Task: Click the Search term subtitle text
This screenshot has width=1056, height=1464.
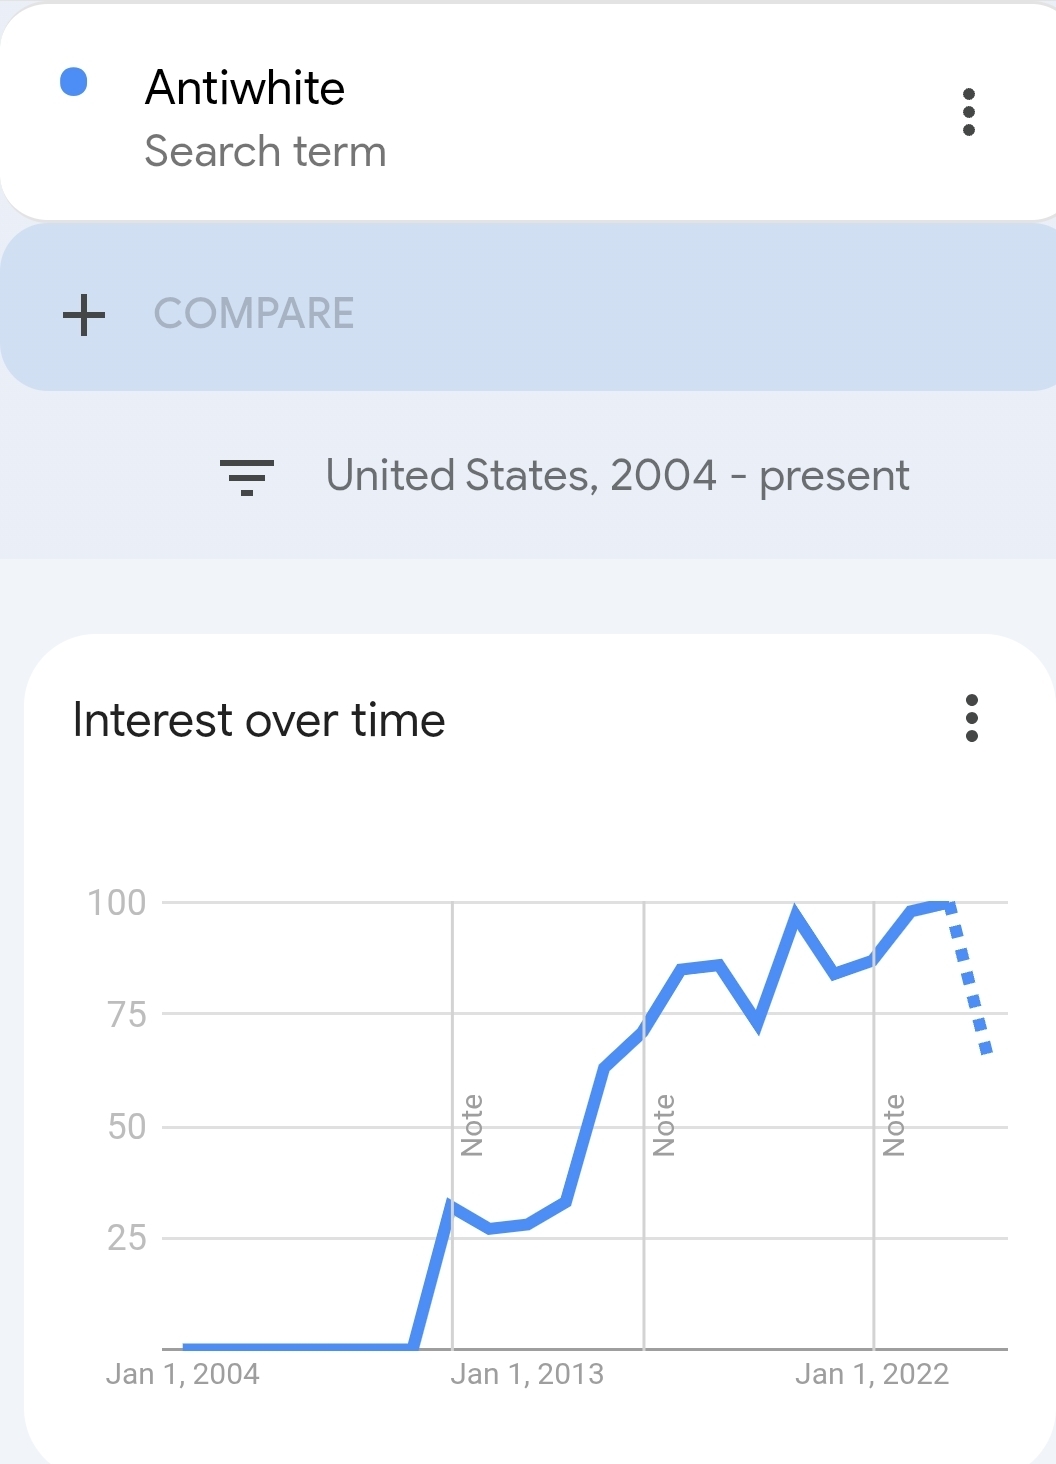Action: click(x=266, y=152)
